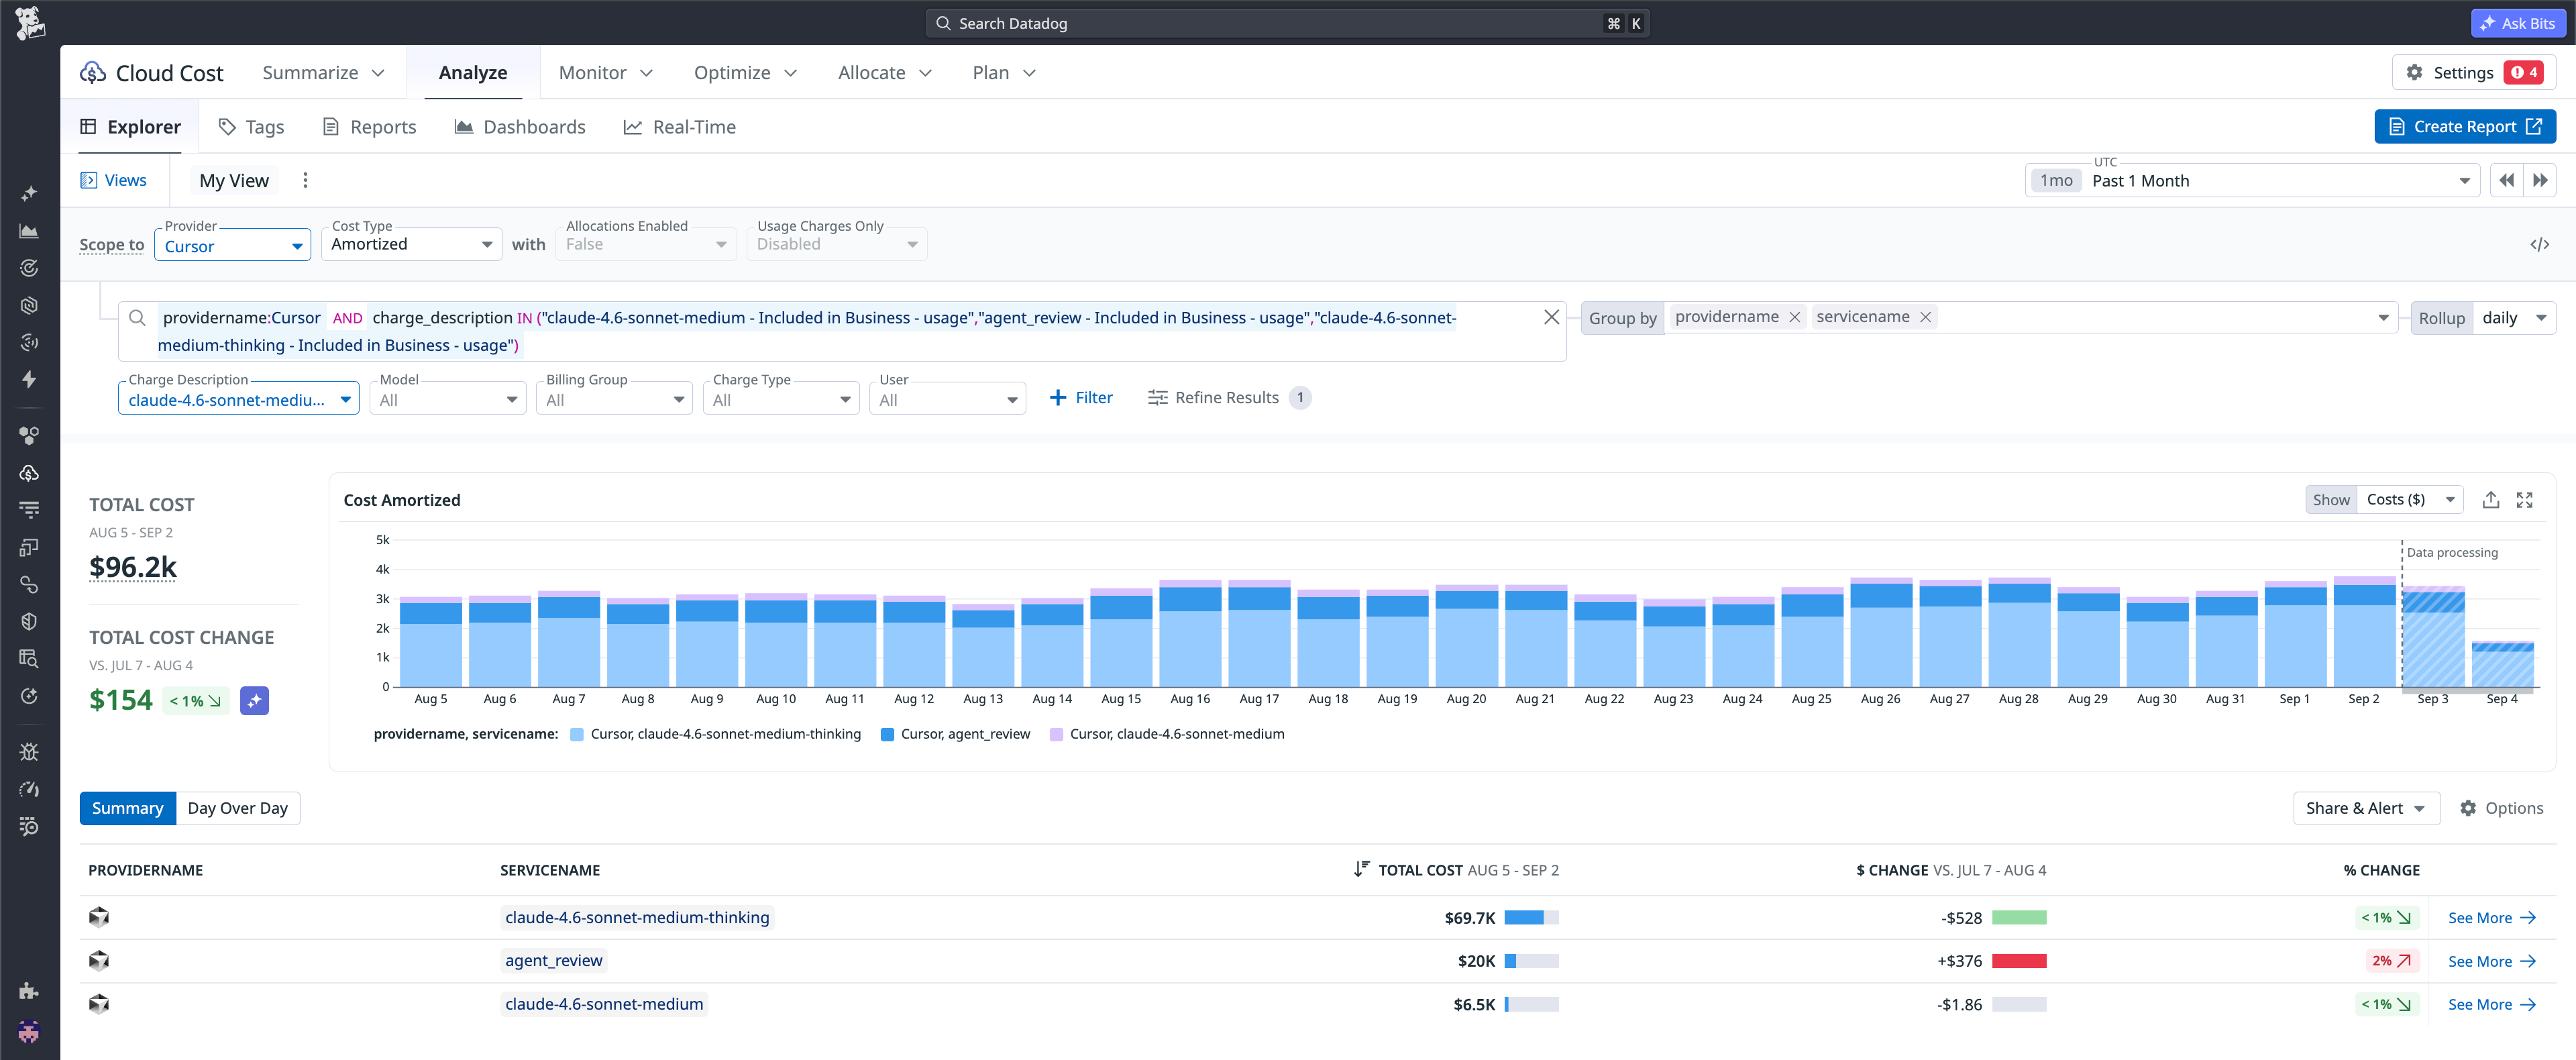2576x1060 pixels.
Task: Add a new Filter
Action: click(1081, 397)
